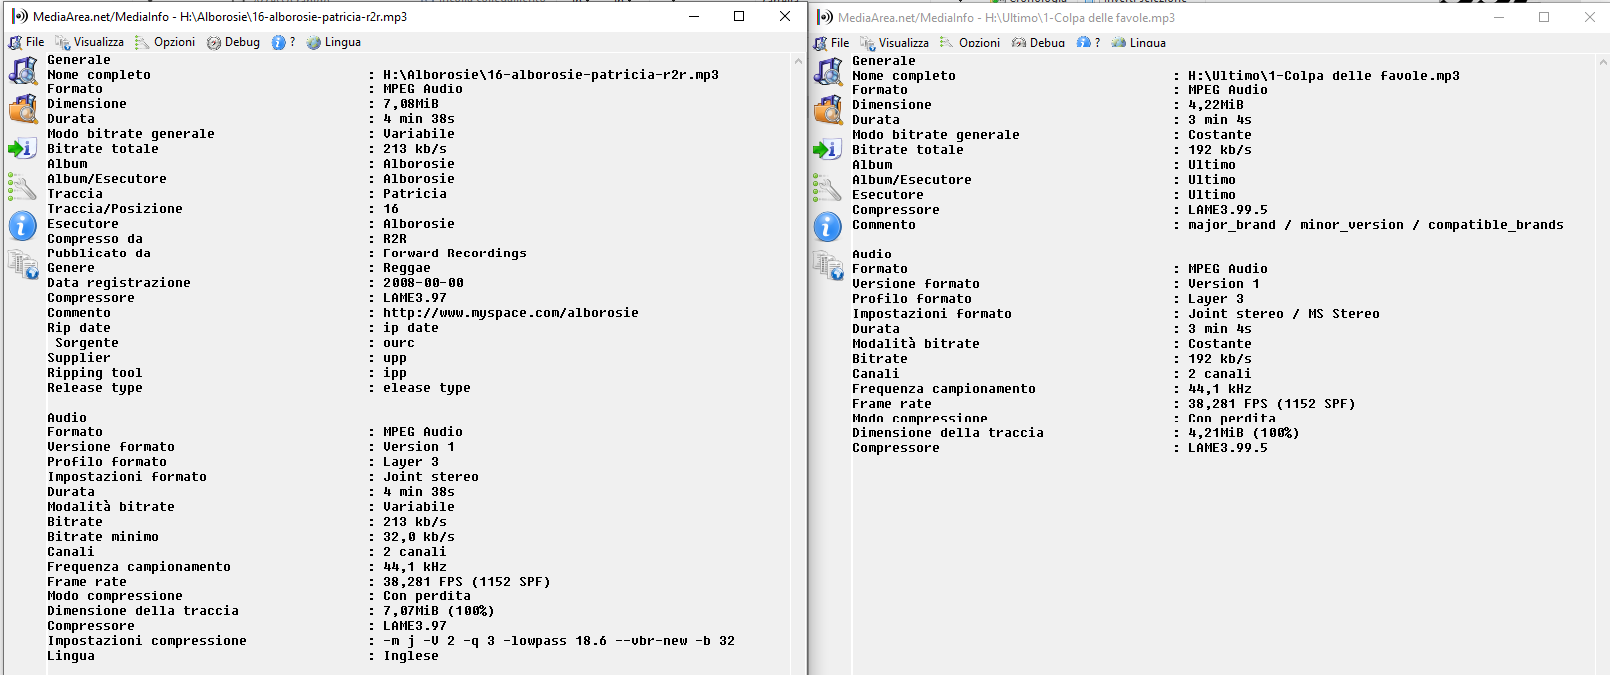Screen dimensions: 1610x675
Task: Minimize the Ultimo MediaInfo window
Action: 1499,17
